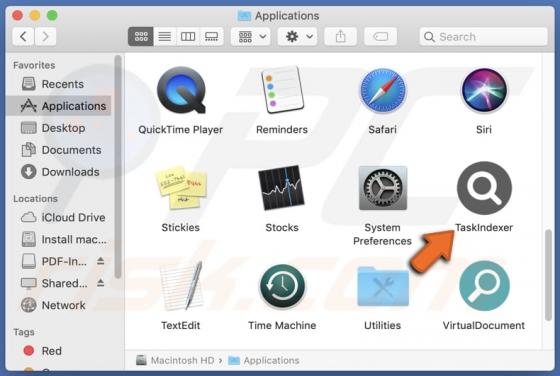Select the VirtualDocument app icon
The height and width of the screenshot is (376, 560).
[484, 286]
